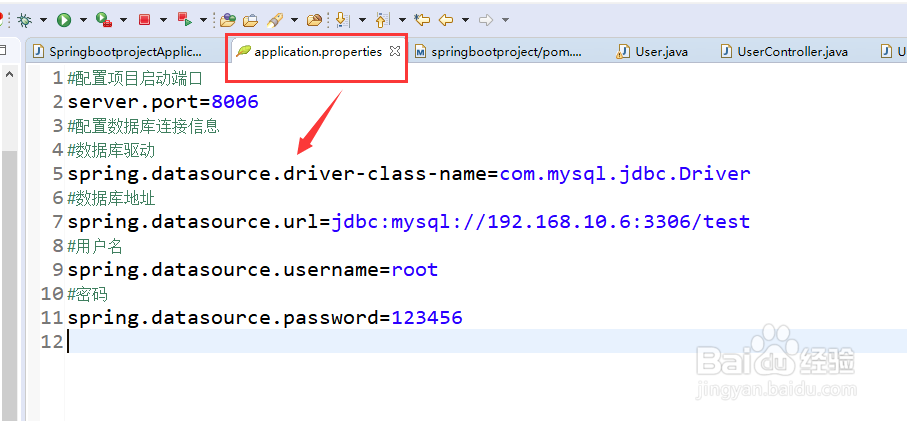Click the Run External Tools icon
The width and height of the screenshot is (907, 421).
click(104, 20)
